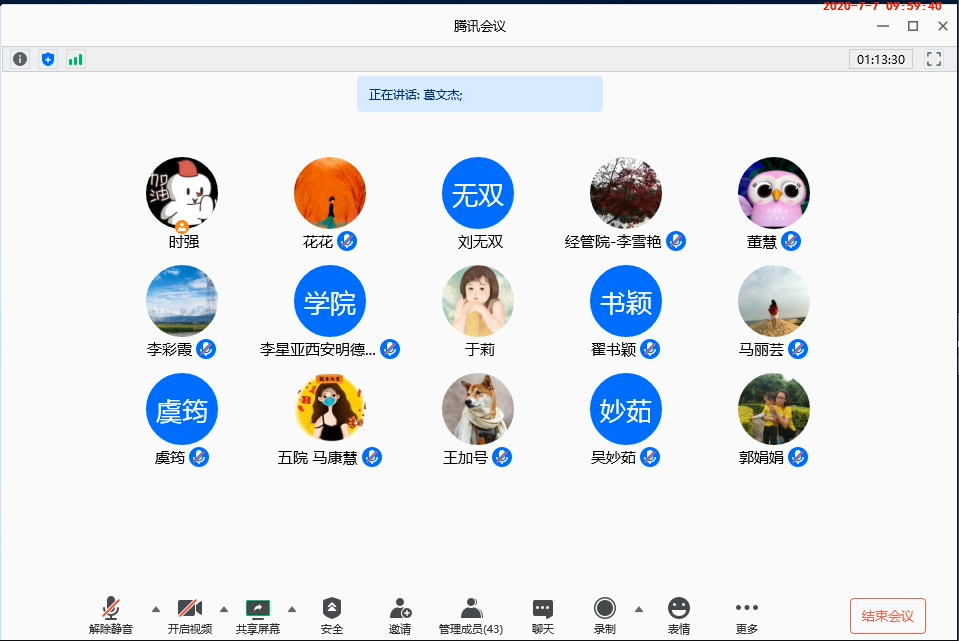The width and height of the screenshot is (959, 641).
Task: Expand audio options arrow beside 解除静音
Action: (x=155, y=608)
